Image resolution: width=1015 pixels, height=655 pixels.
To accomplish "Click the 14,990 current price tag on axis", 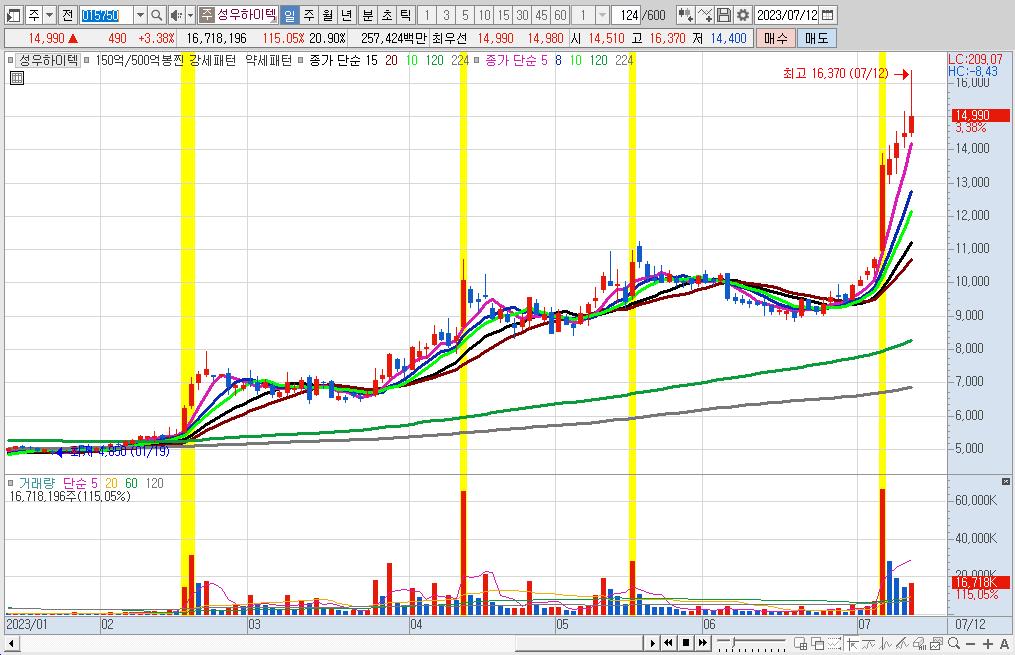I will tap(980, 115).
